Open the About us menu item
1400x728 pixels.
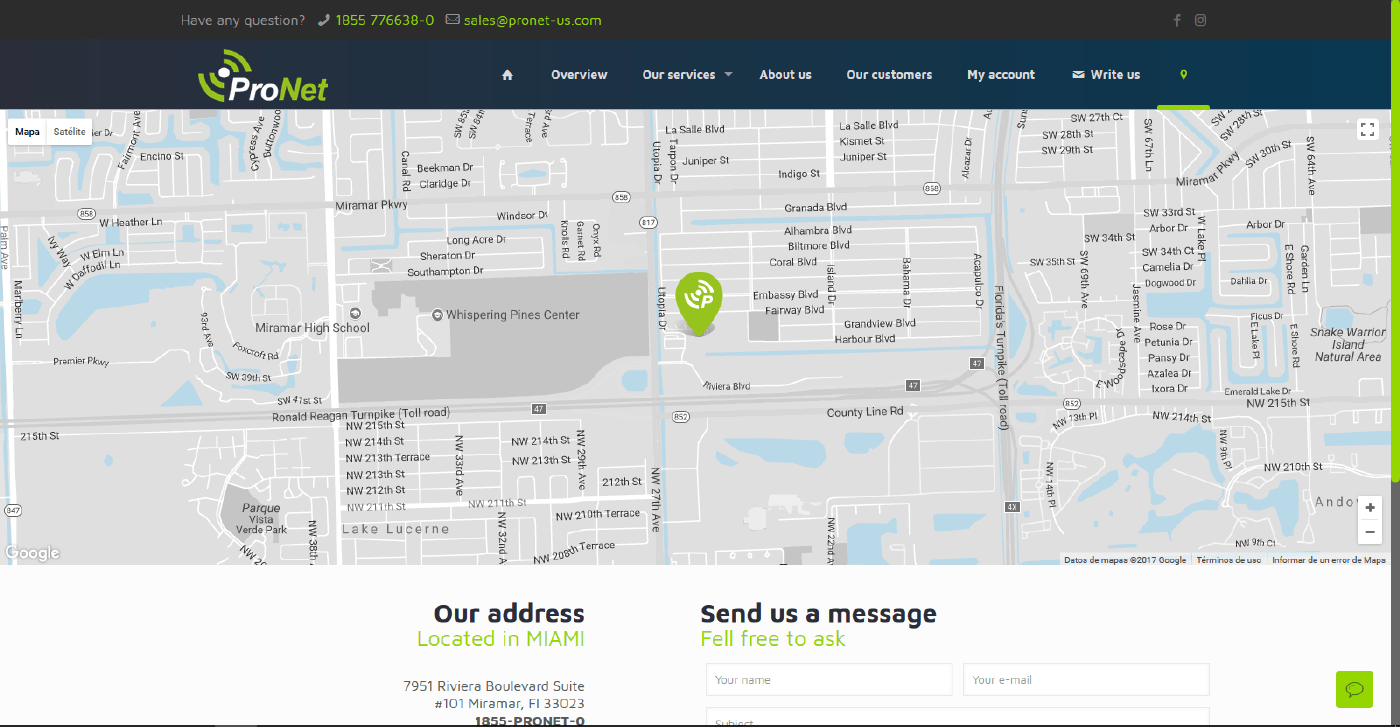click(x=785, y=75)
